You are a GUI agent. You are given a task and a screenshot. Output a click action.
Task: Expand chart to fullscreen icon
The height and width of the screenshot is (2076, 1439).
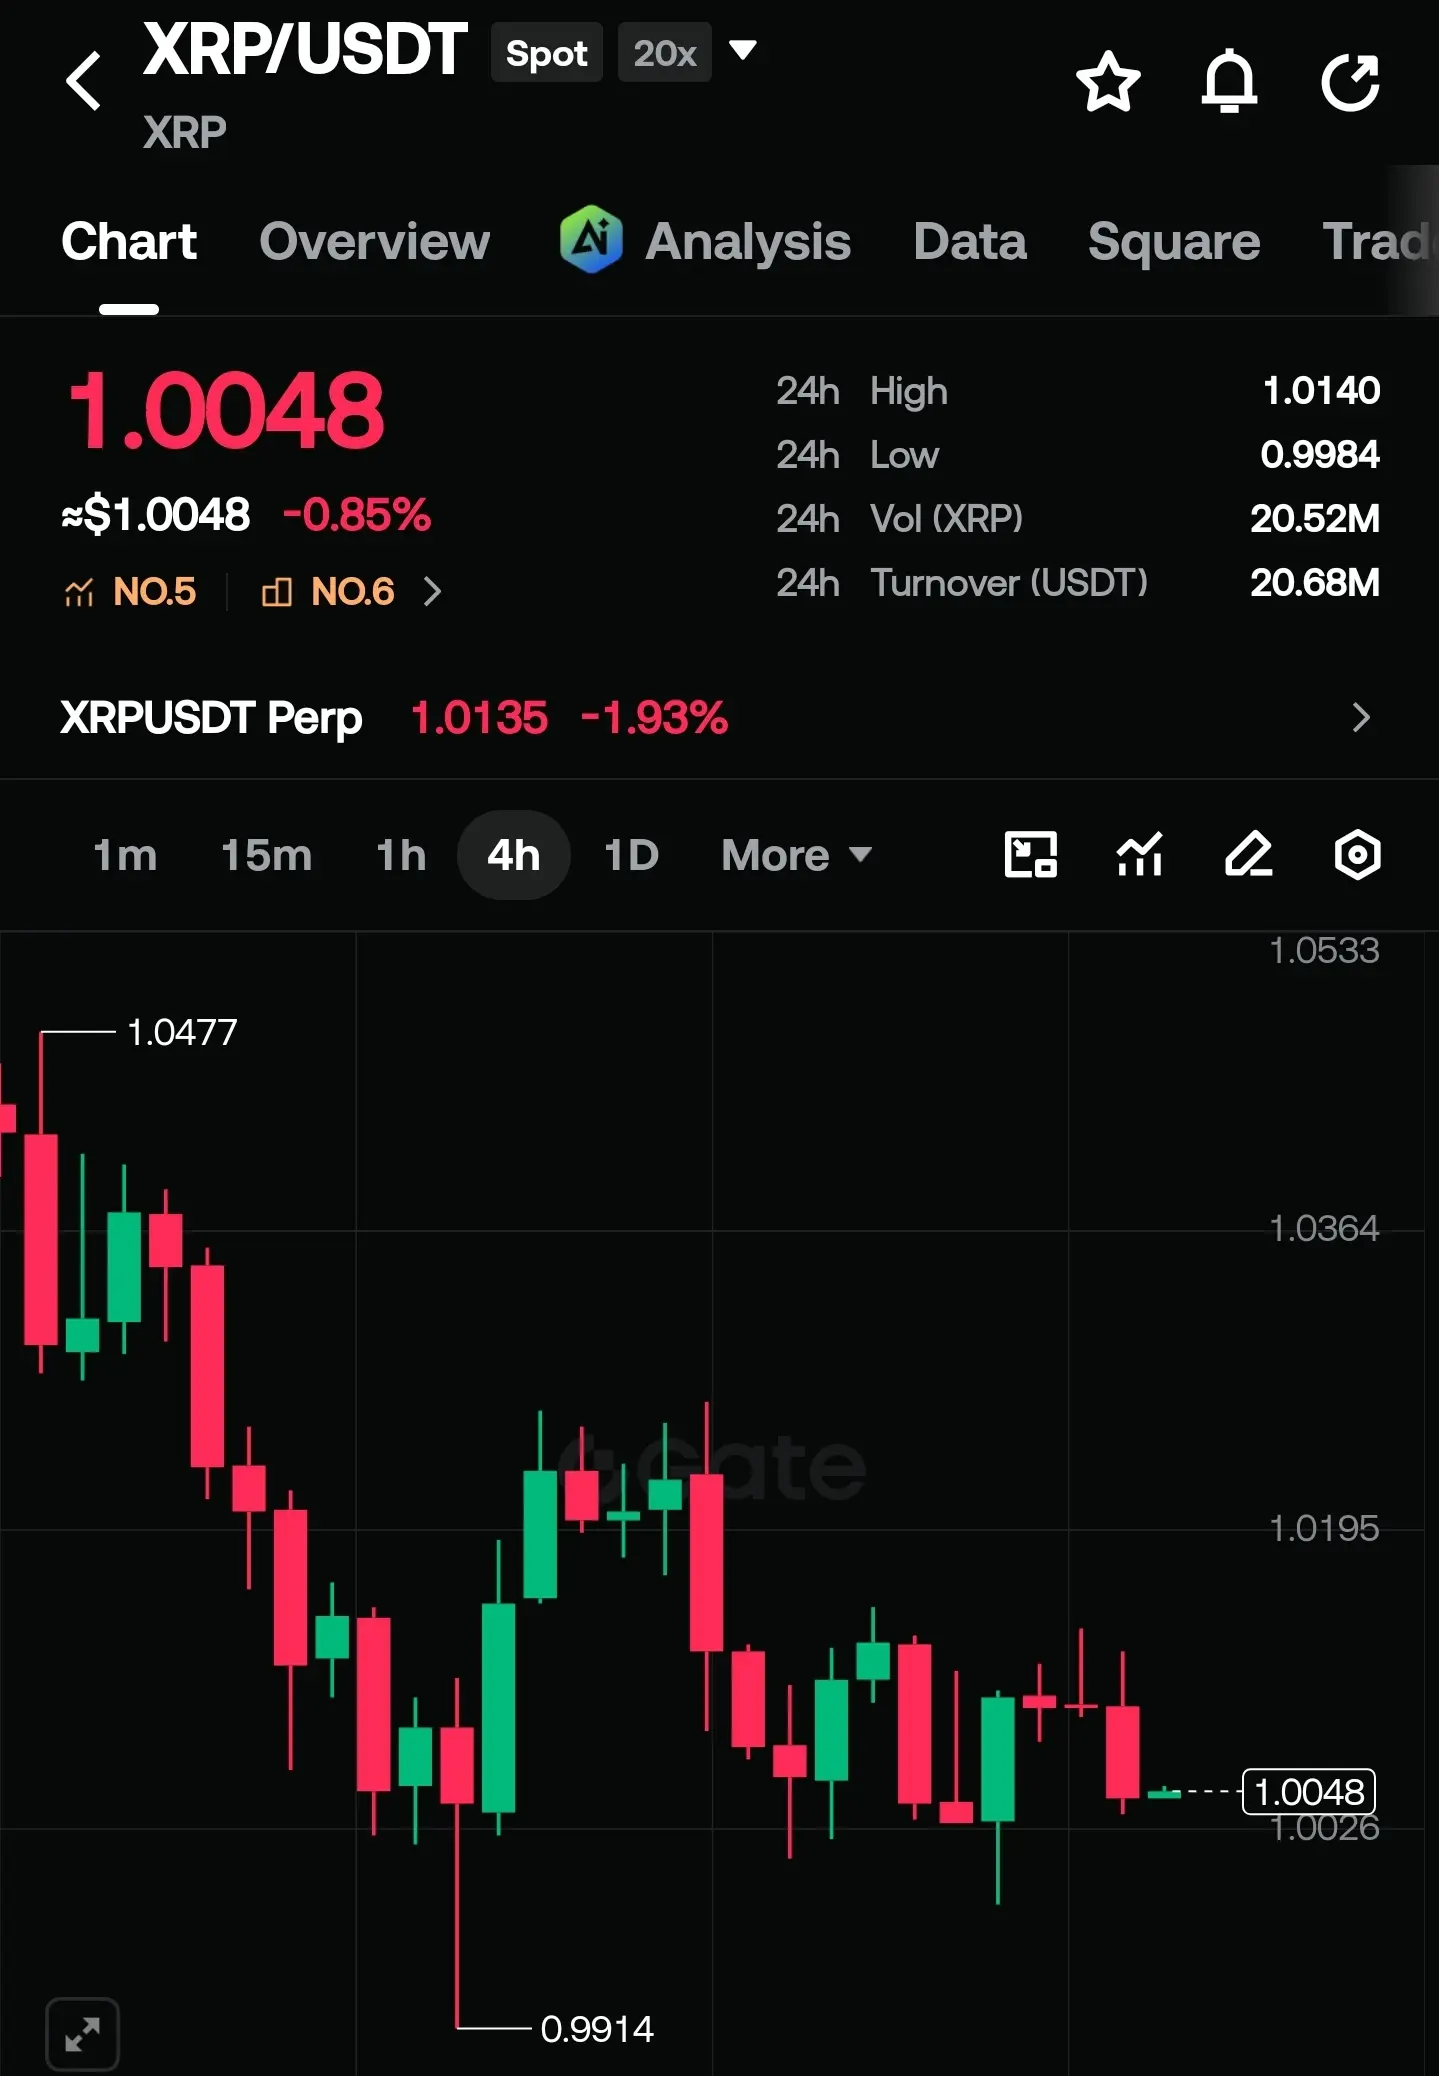click(x=83, y=2034)
